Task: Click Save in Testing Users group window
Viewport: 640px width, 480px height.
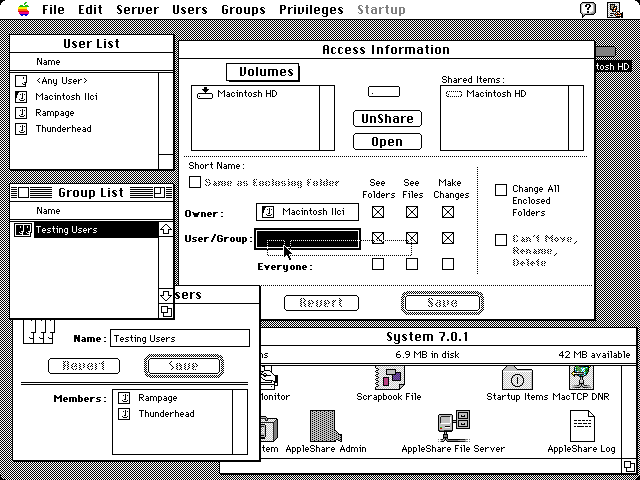Action: [x=184, y=366]
